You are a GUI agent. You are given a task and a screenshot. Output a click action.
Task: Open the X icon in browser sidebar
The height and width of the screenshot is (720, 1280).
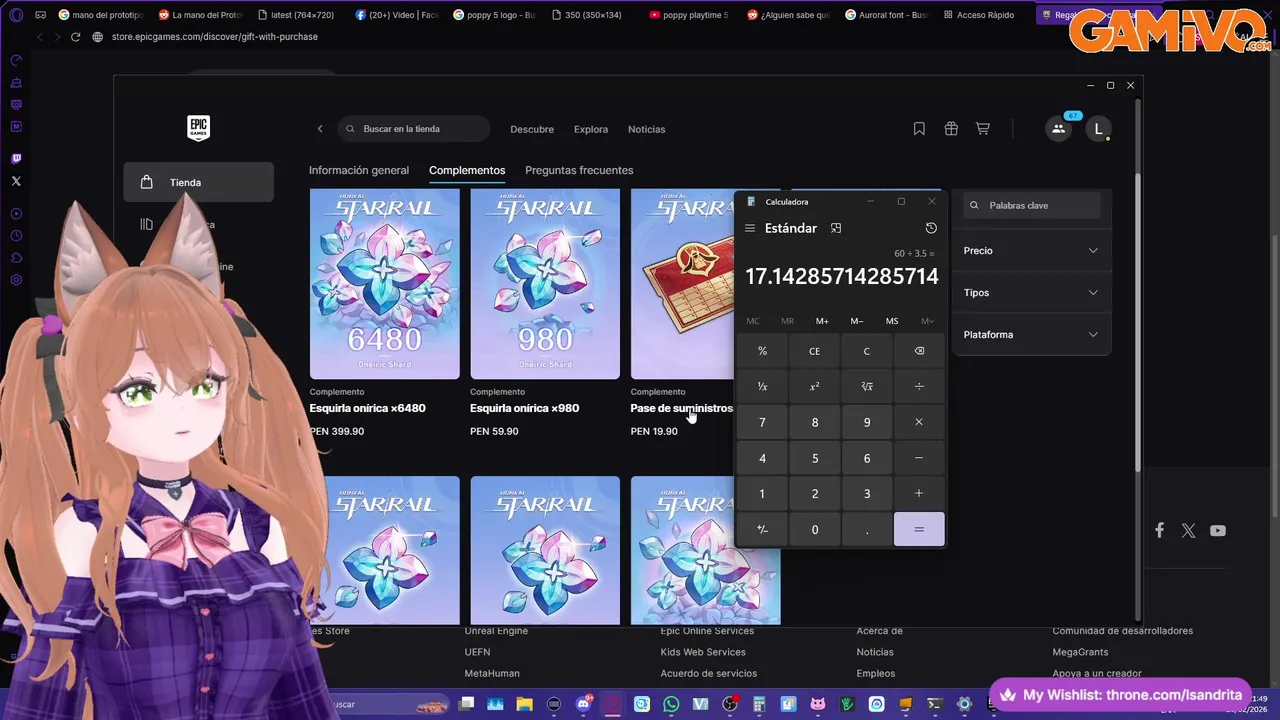16,181
